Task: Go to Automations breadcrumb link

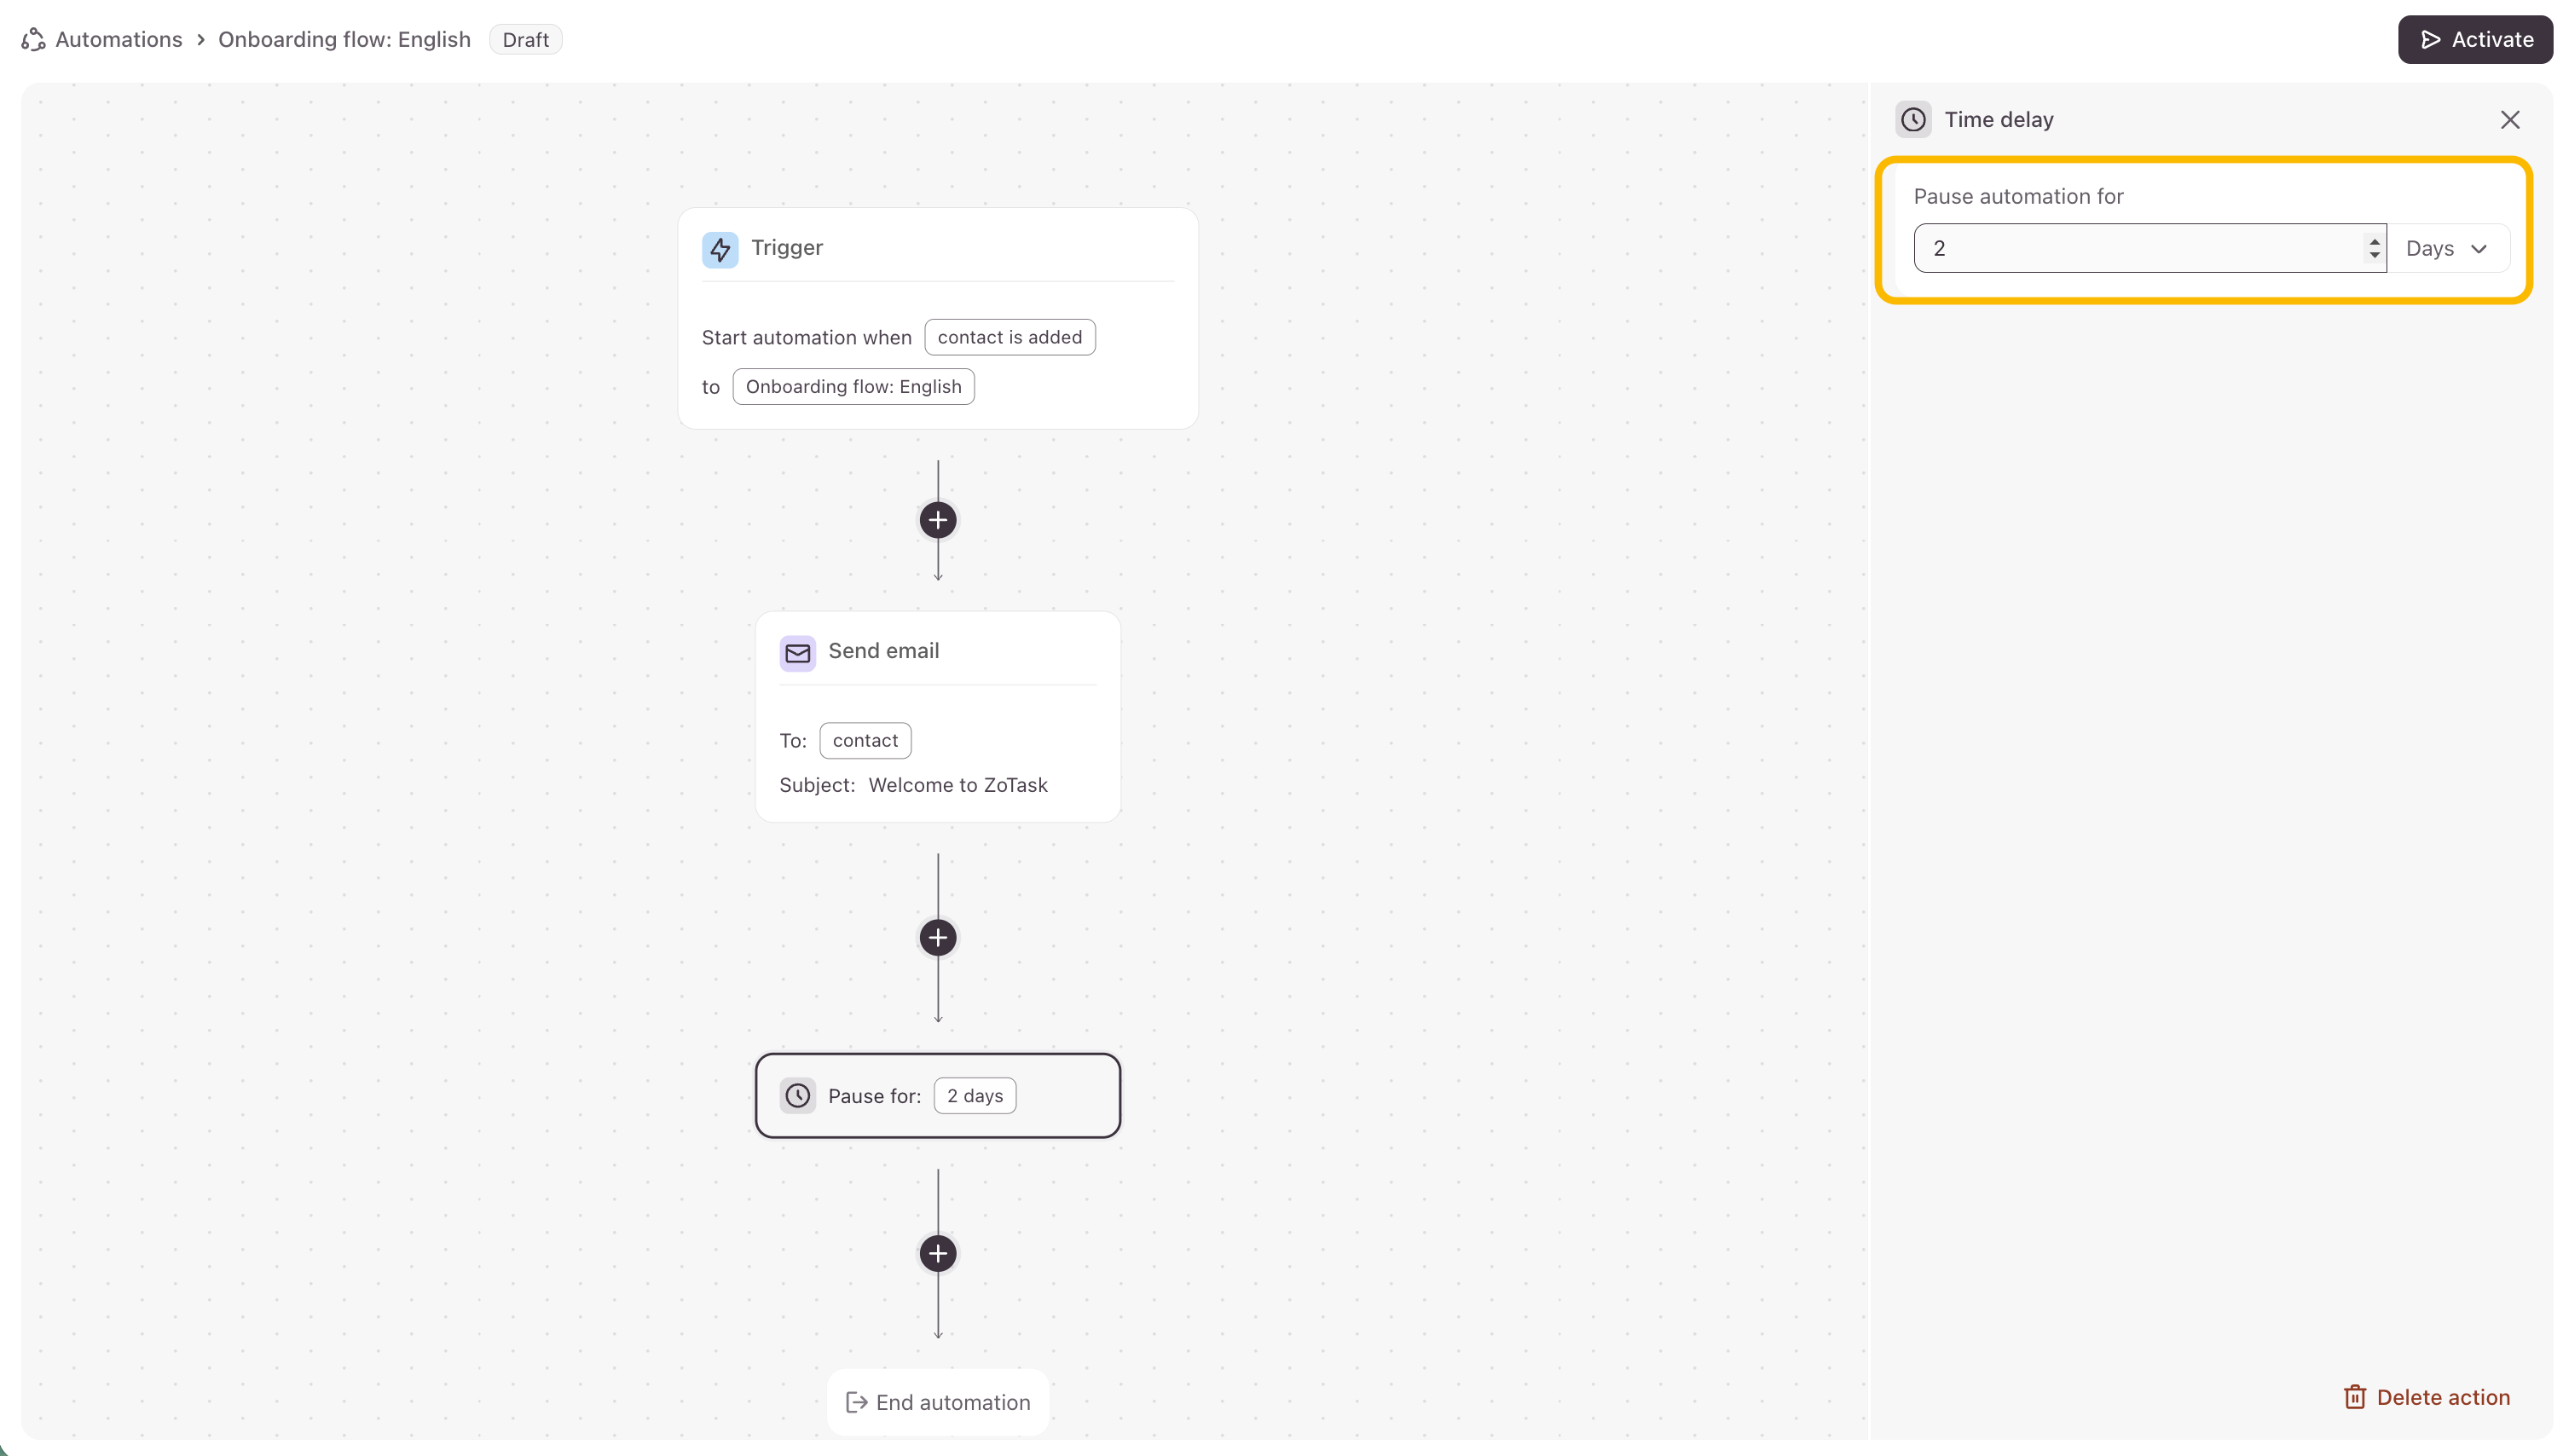Action: point(118,40)
